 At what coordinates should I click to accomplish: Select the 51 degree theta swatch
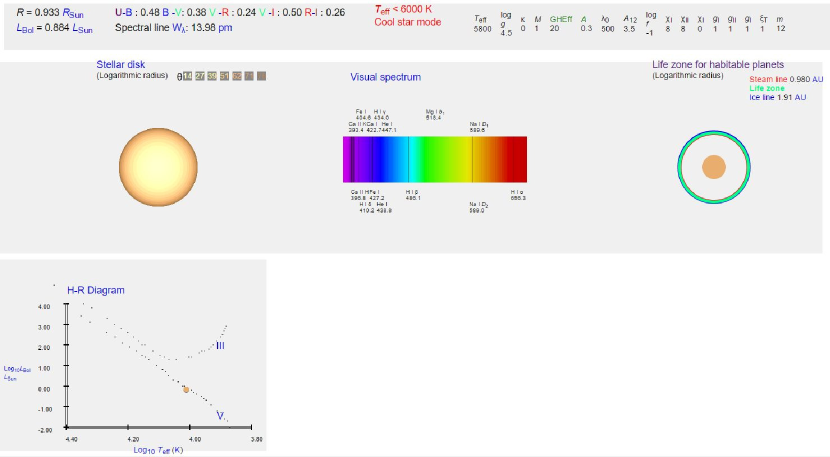(224, 76)
